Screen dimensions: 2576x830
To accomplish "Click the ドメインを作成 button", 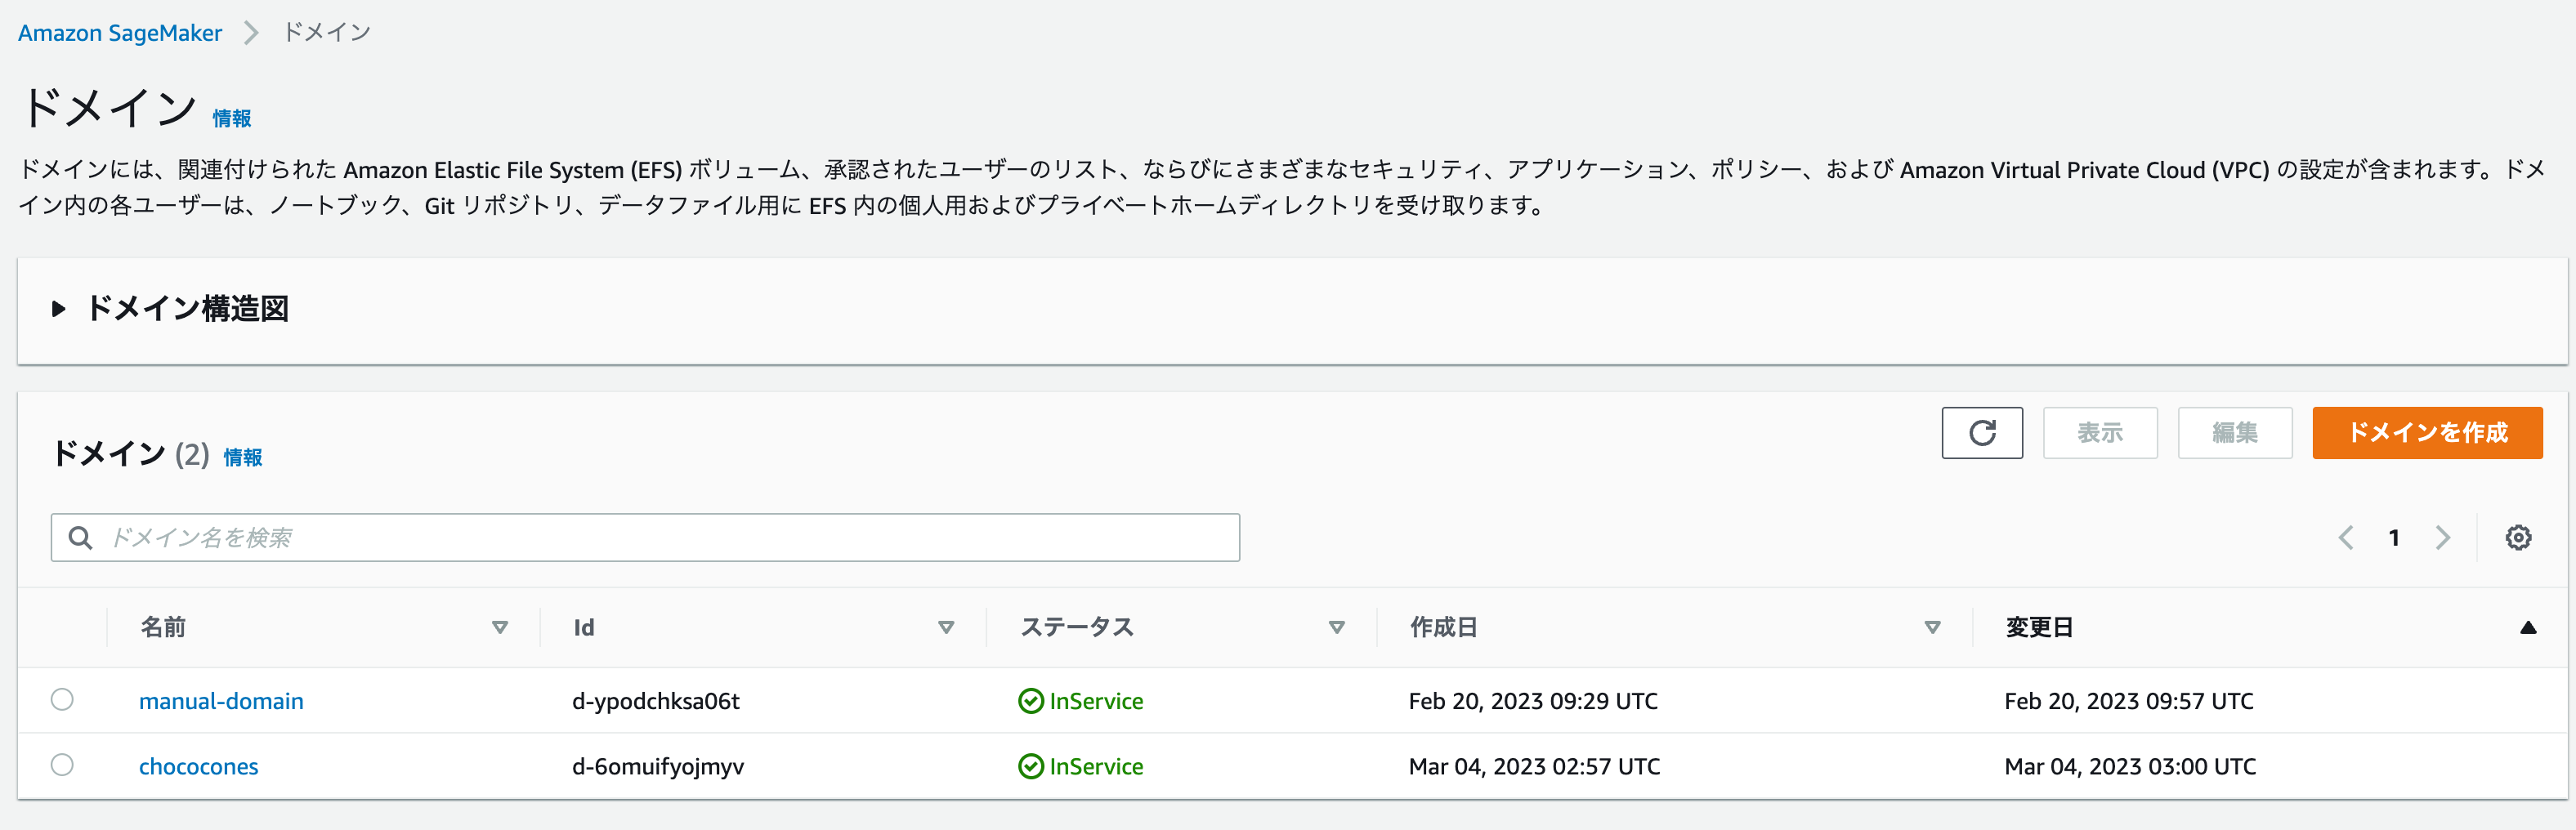I will [2427, 432].
